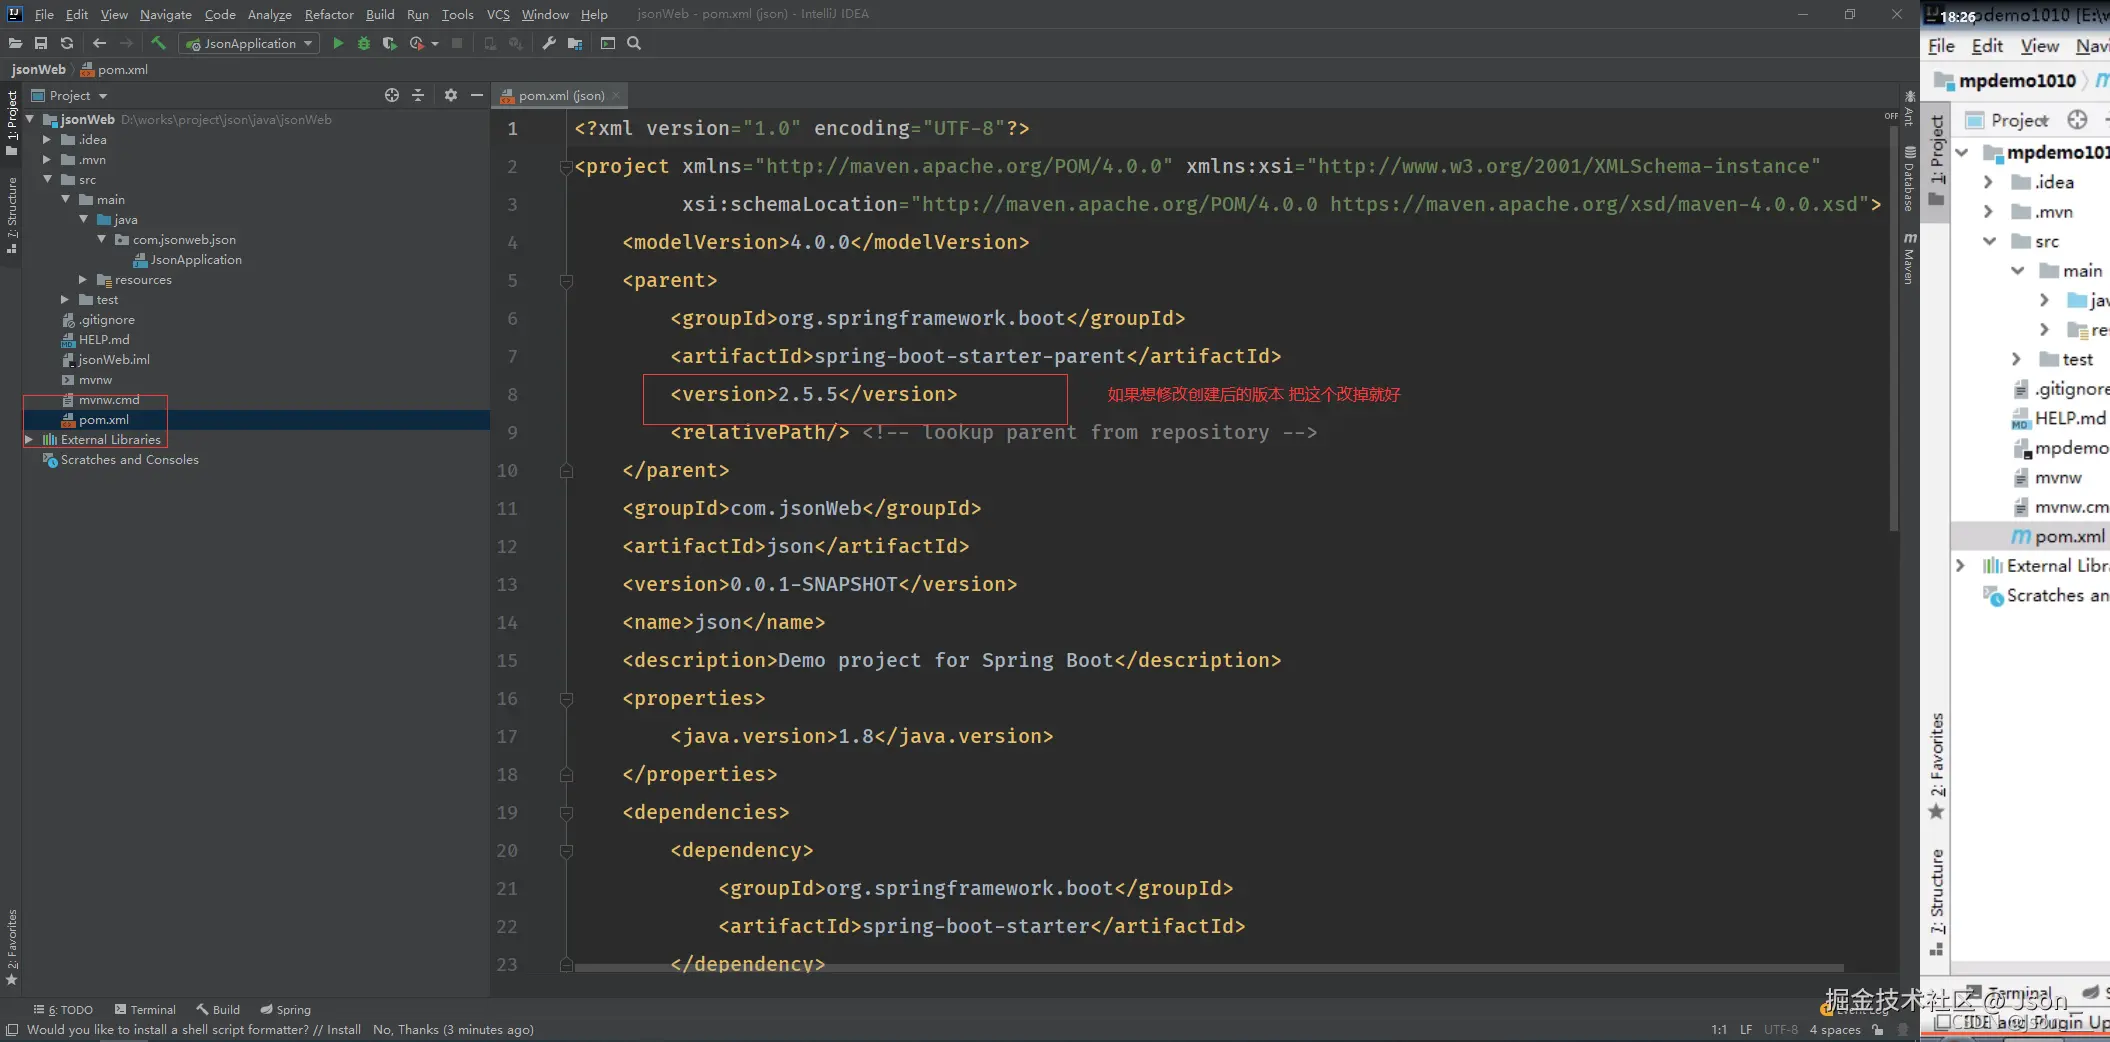The width and height of the screenshot is (2110, 1042).
Task: Open the Analyze menu
Action: click(269, 14)
